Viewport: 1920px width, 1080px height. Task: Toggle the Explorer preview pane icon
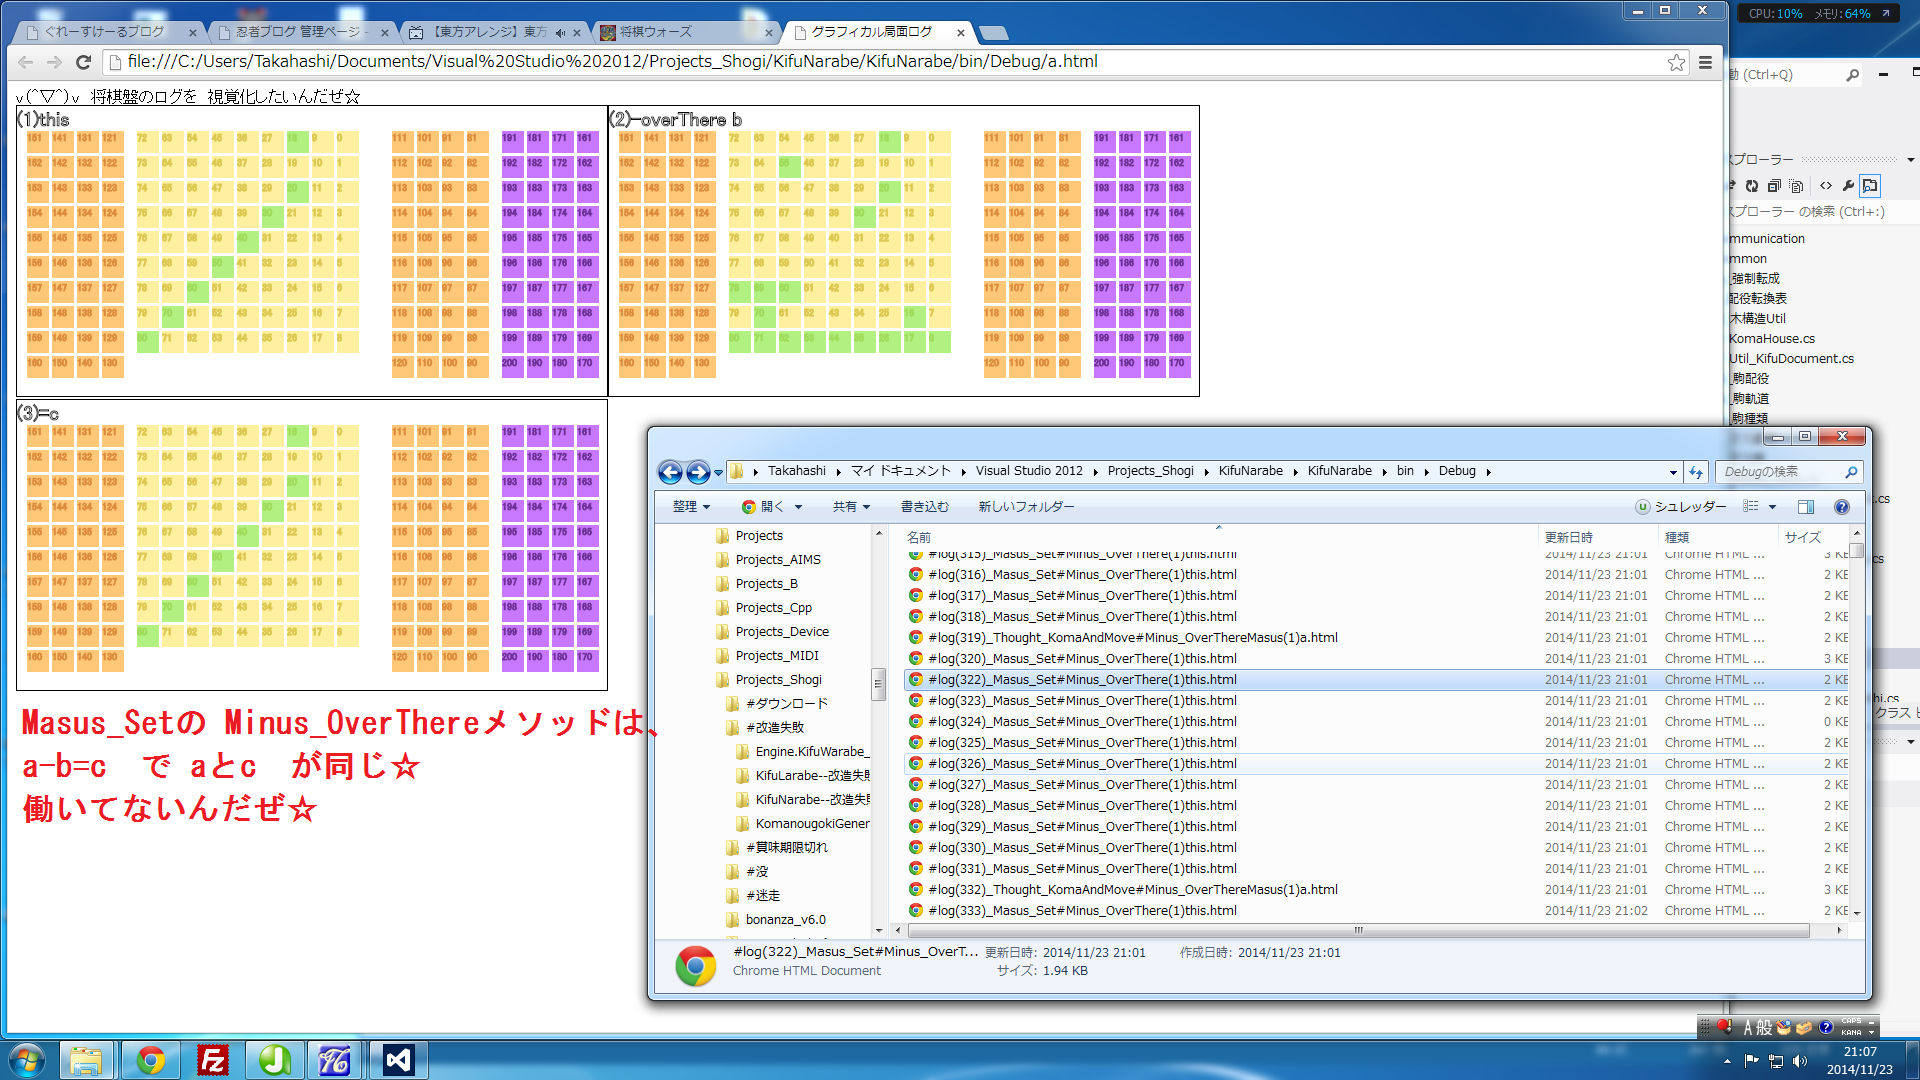click(1805, 507)
